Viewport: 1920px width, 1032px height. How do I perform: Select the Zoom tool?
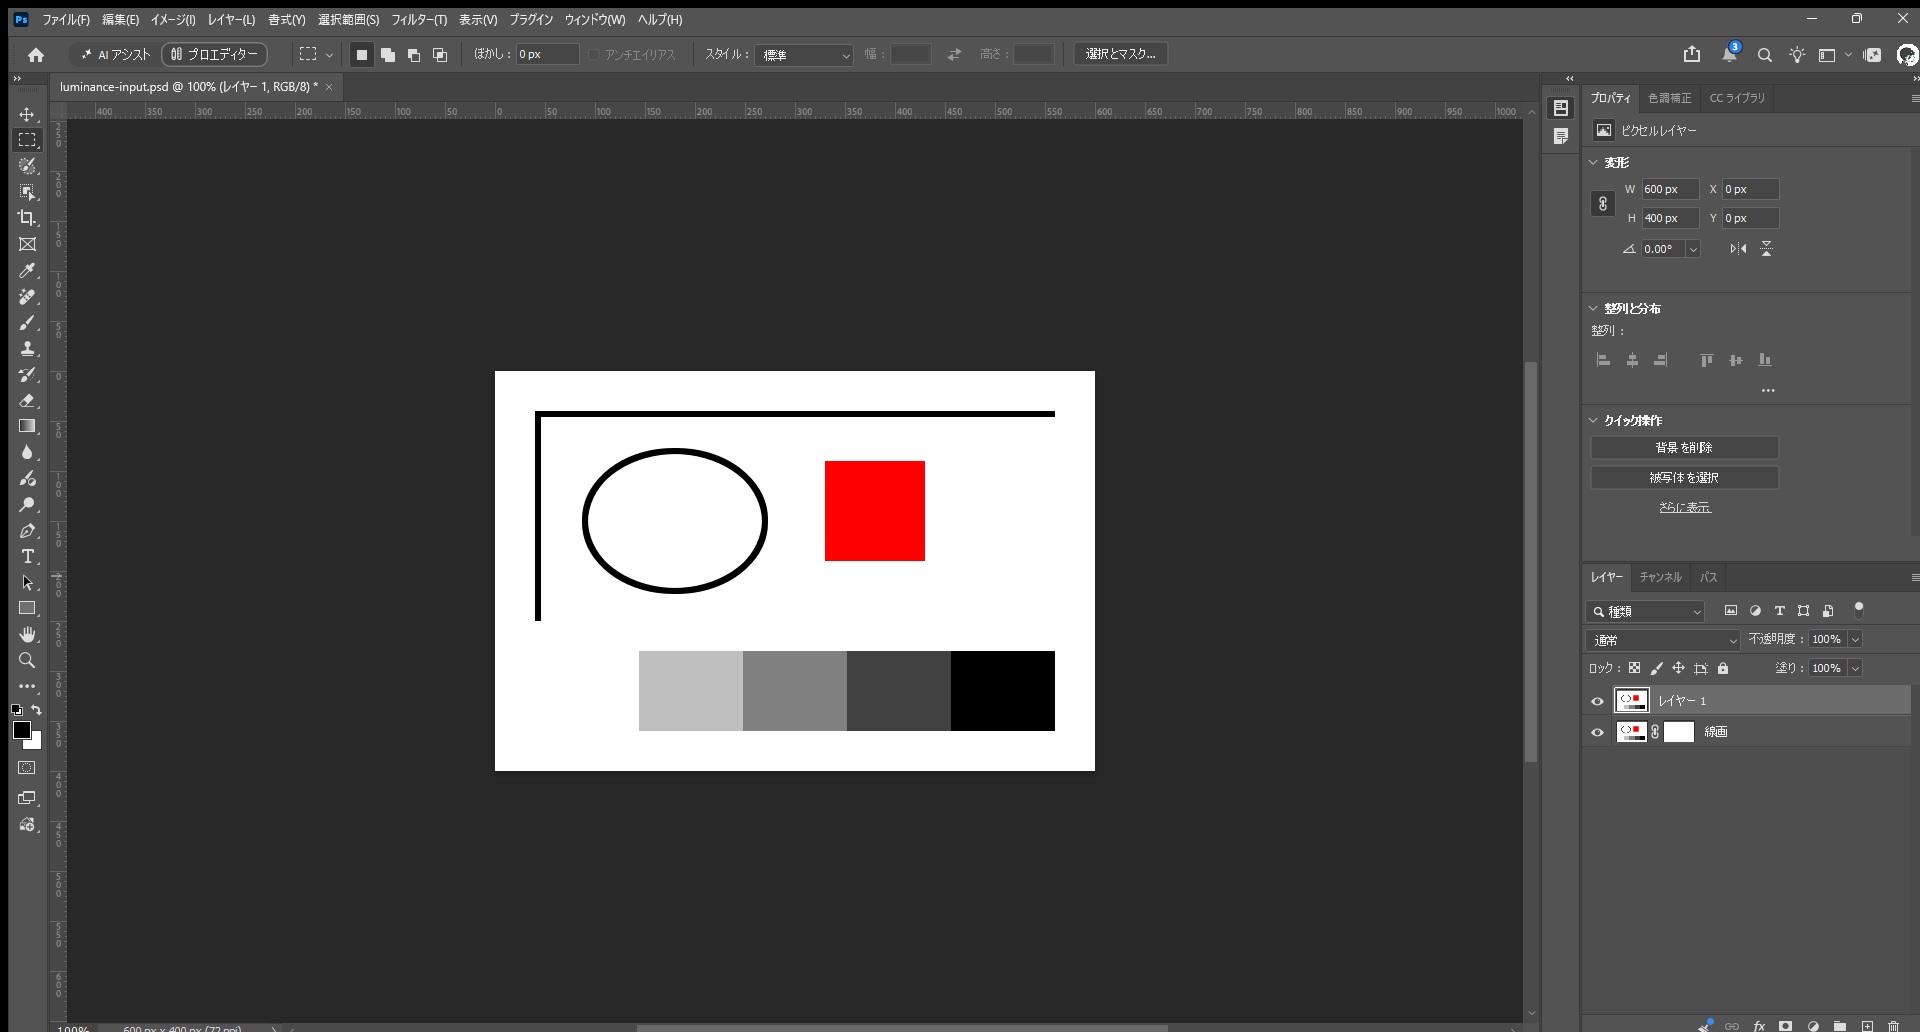point(27,660)
